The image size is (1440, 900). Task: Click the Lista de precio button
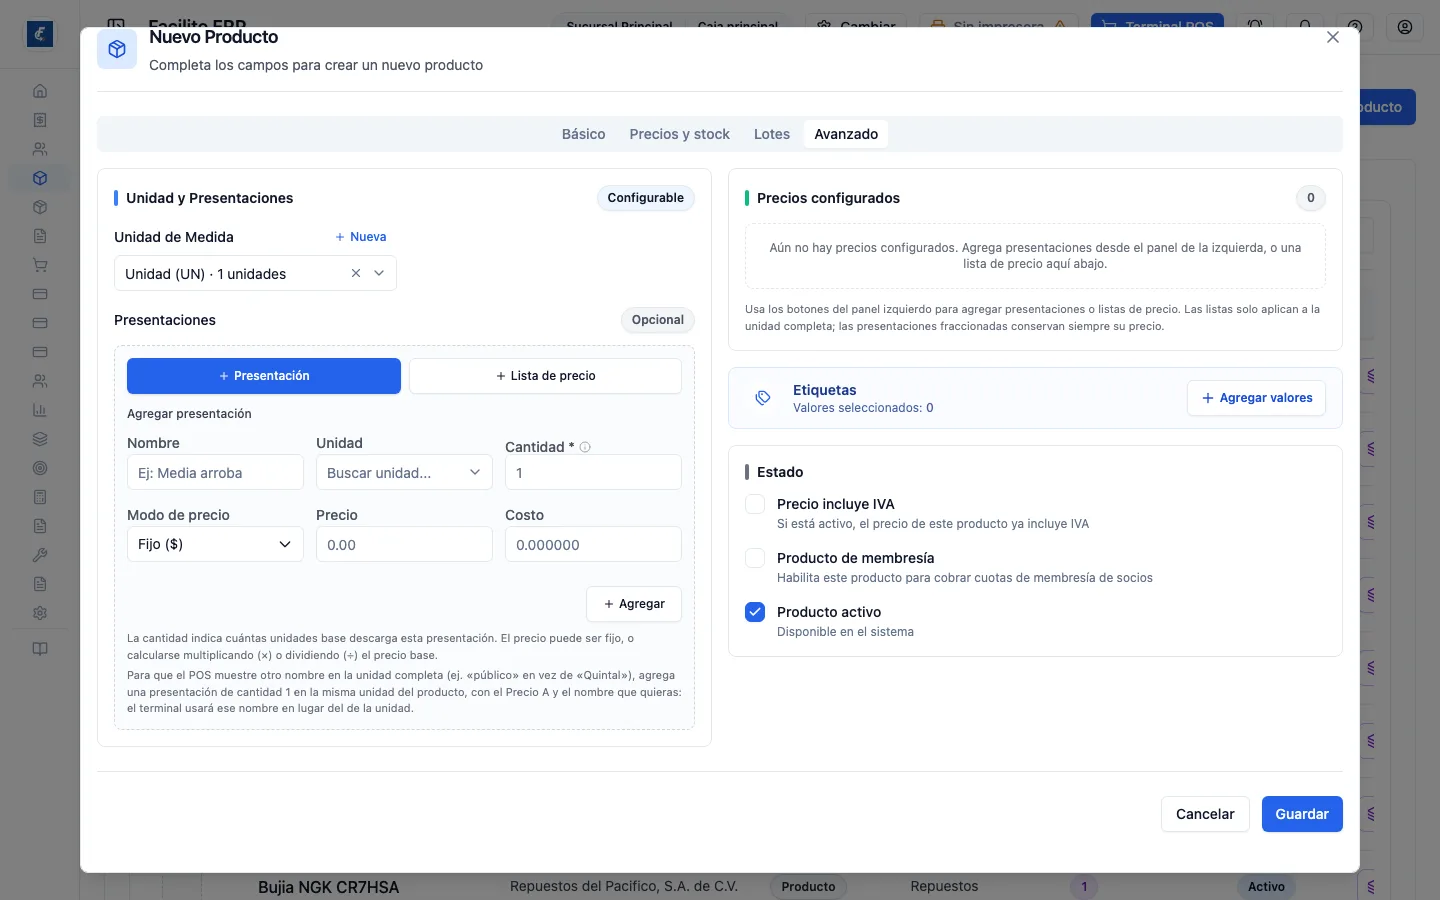(x=545, y=376)
